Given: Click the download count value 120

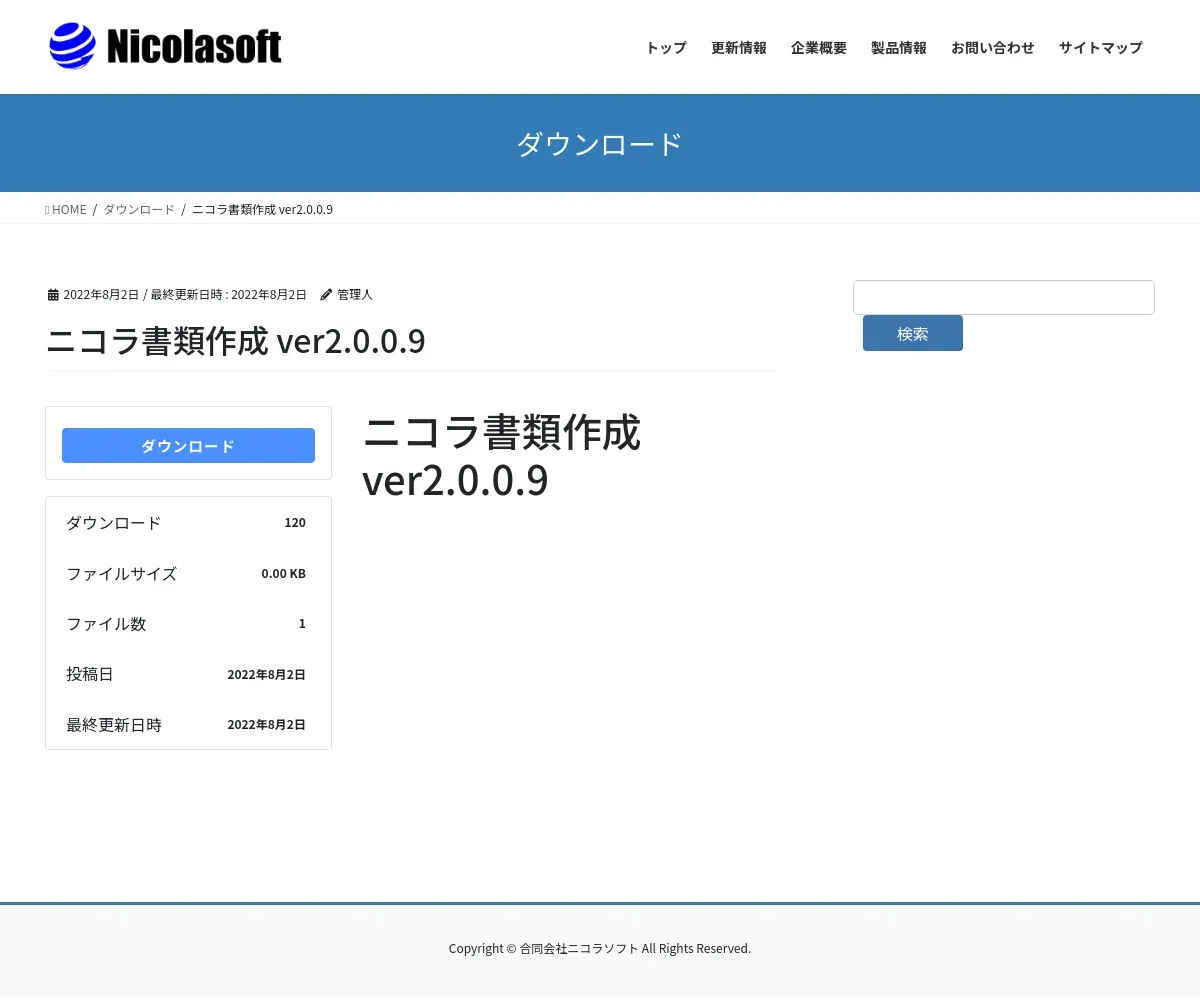Looking at the screenshot, I should pyautogui.click(x=295, y=523).
